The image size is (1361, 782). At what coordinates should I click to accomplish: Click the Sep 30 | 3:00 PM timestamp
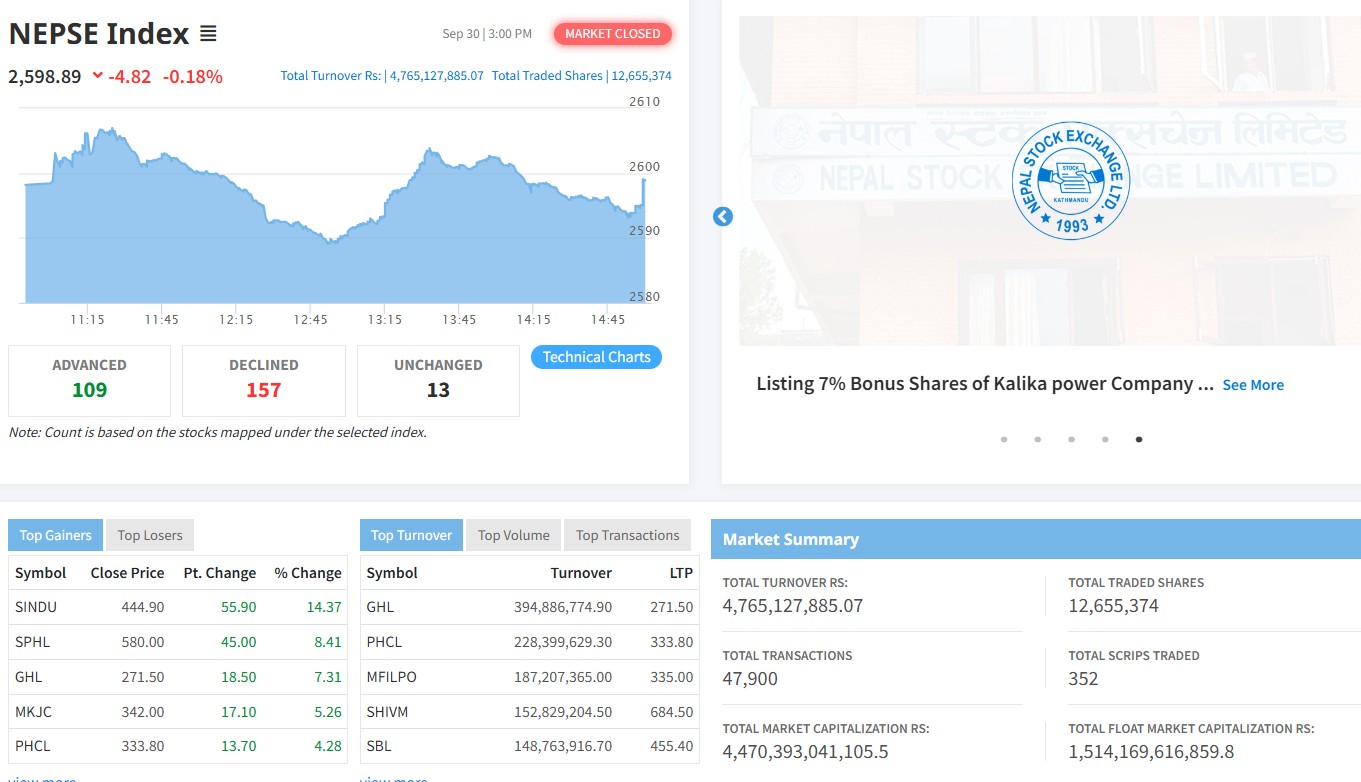(487, 34)
